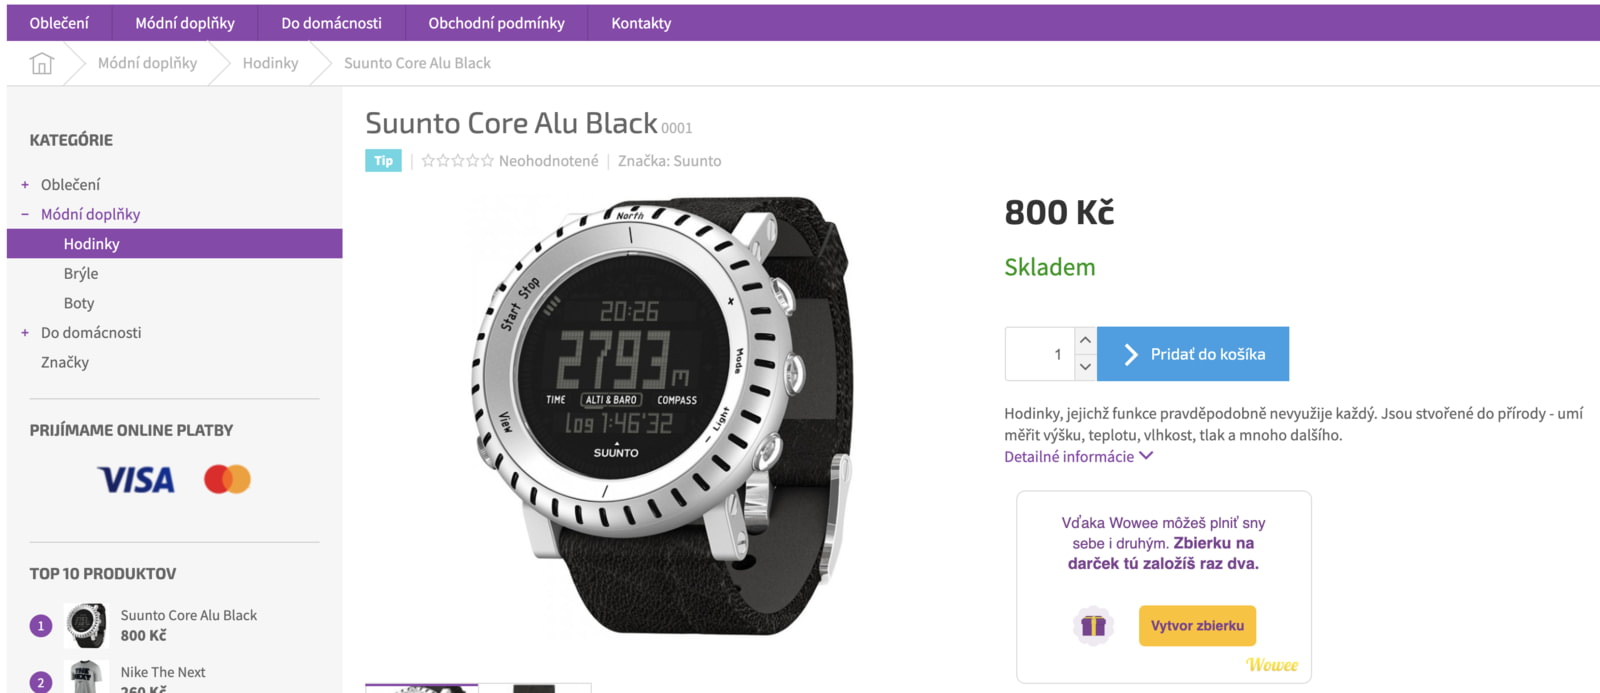Click the Visa payment logo

click(136, 480)
